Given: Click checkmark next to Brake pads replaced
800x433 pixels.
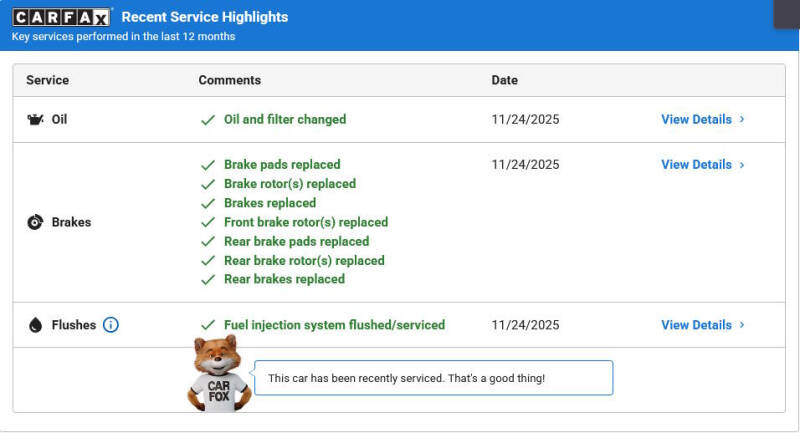Looking at the screenshot, I should [208, 165].
